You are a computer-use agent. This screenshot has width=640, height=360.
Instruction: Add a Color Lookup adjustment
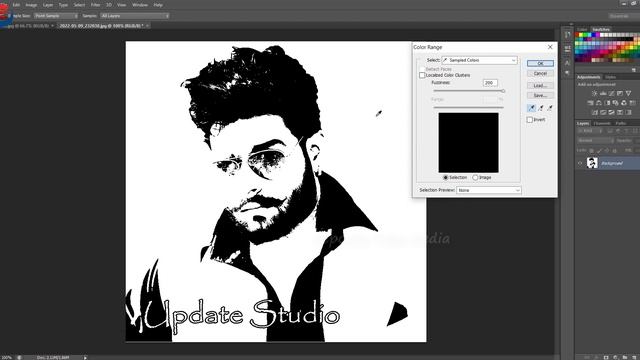(x=633, y=103)
